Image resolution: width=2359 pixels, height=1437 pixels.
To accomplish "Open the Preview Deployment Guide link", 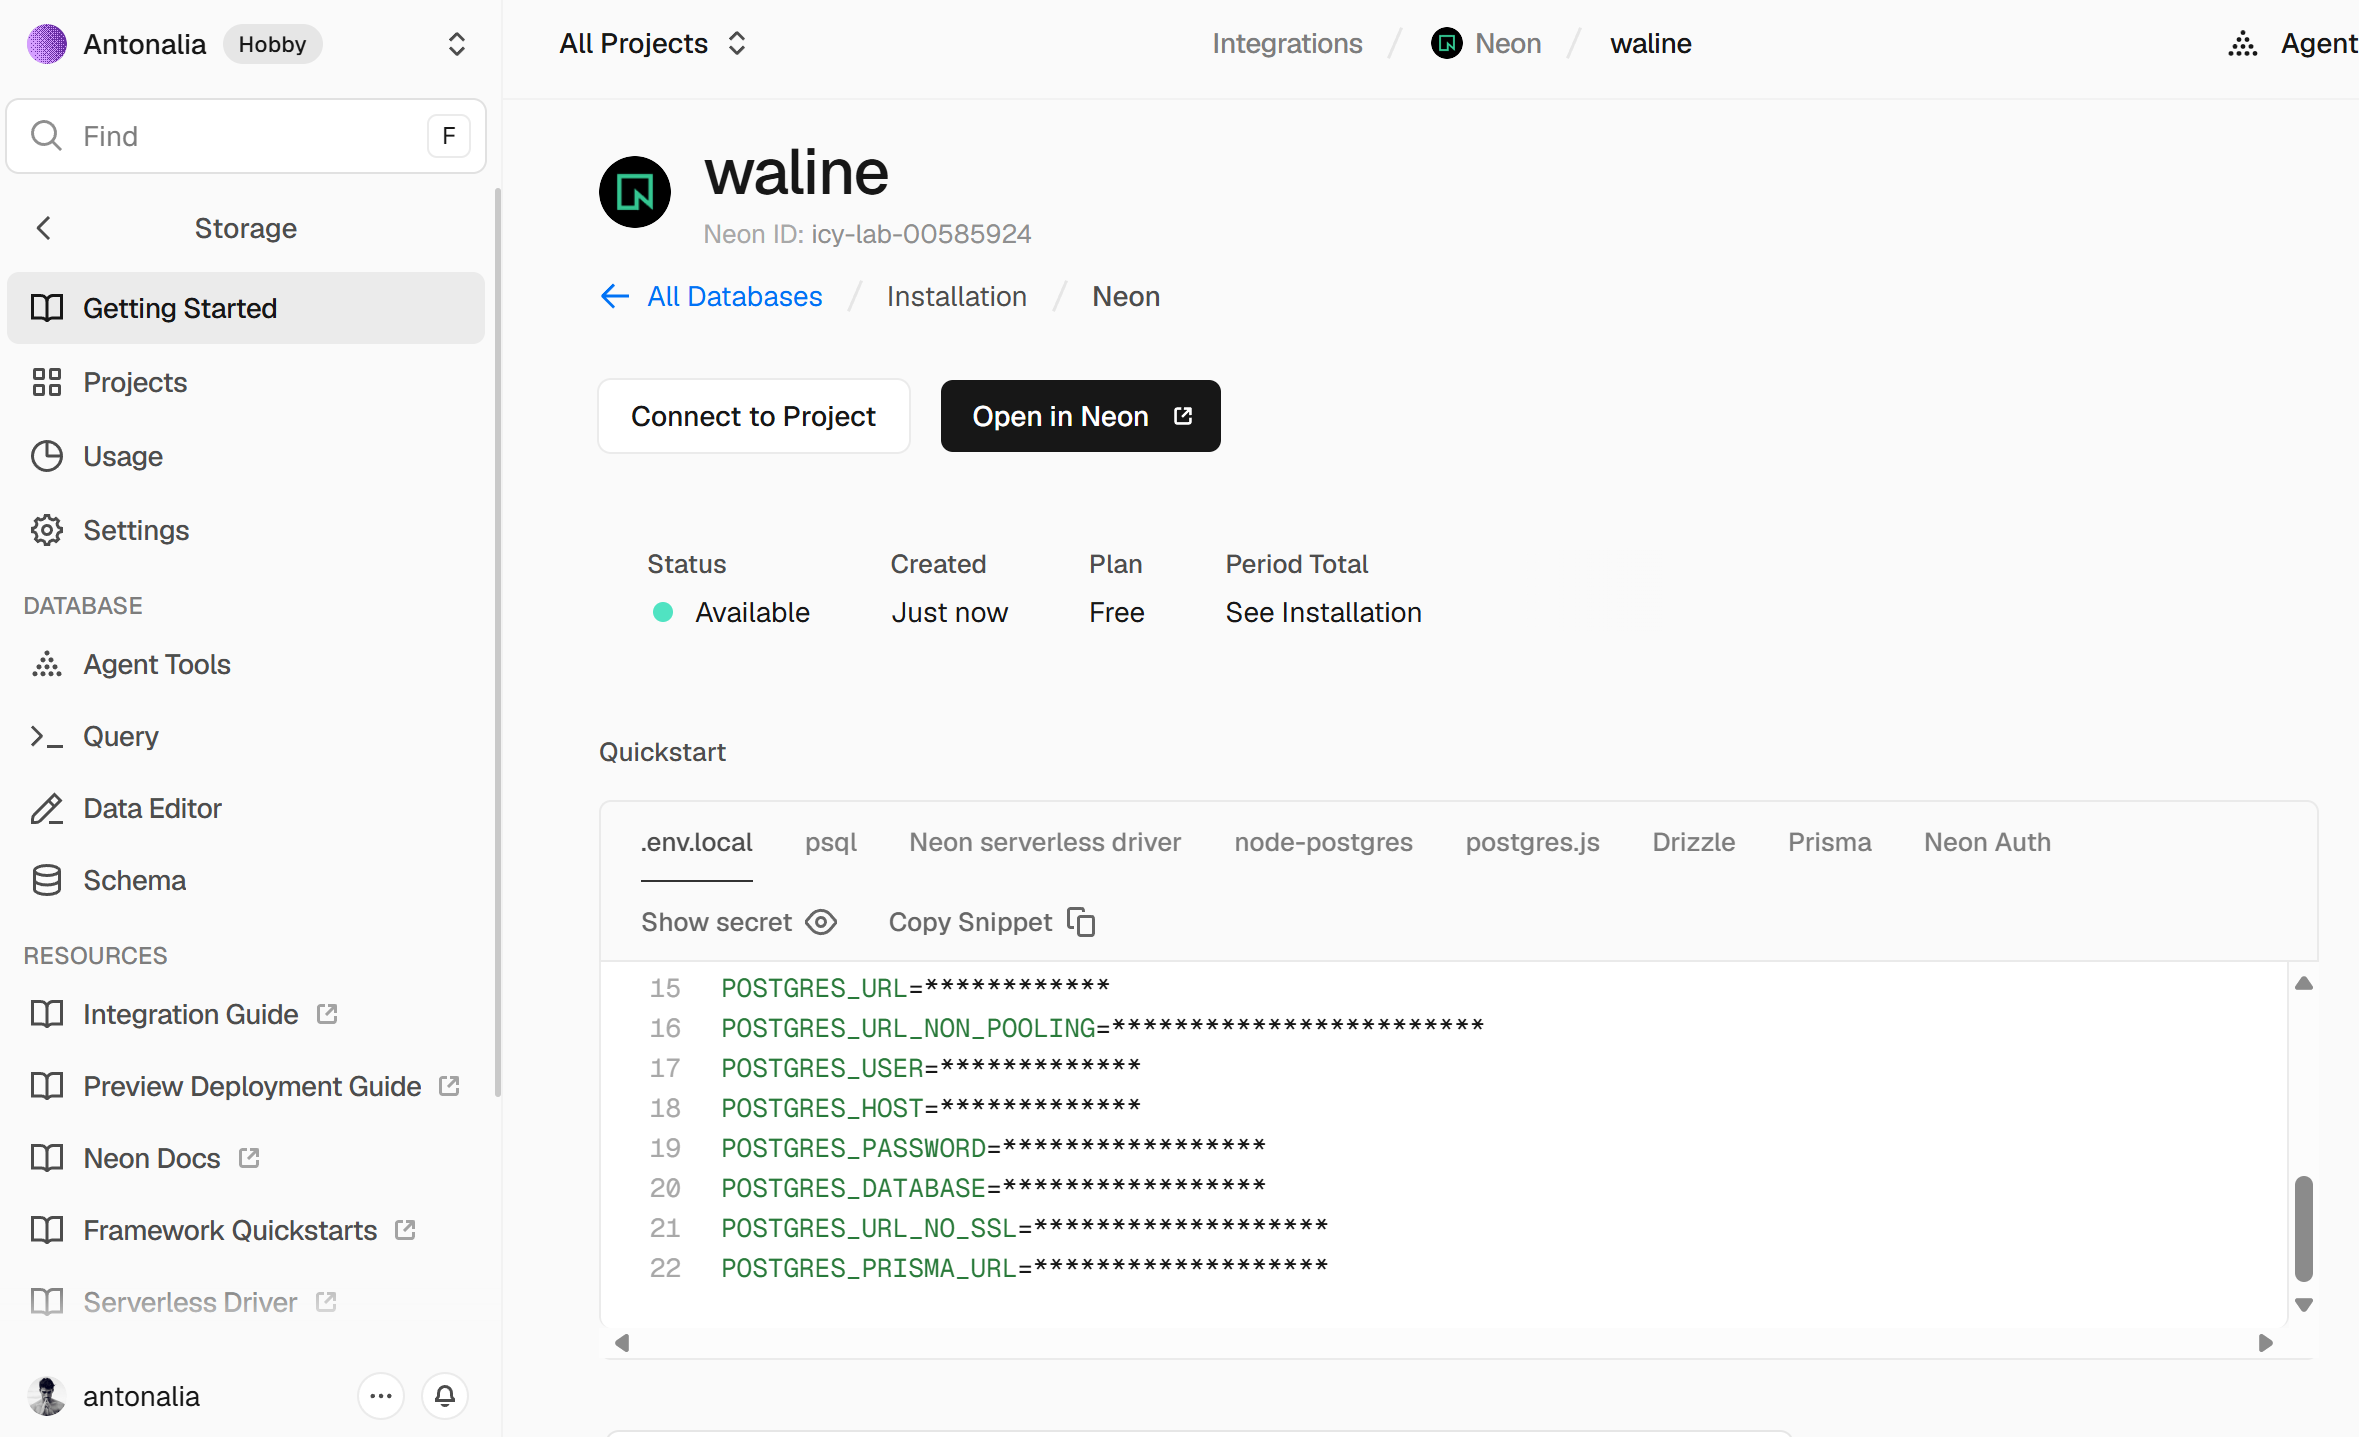I will [x=246, y=1086].
